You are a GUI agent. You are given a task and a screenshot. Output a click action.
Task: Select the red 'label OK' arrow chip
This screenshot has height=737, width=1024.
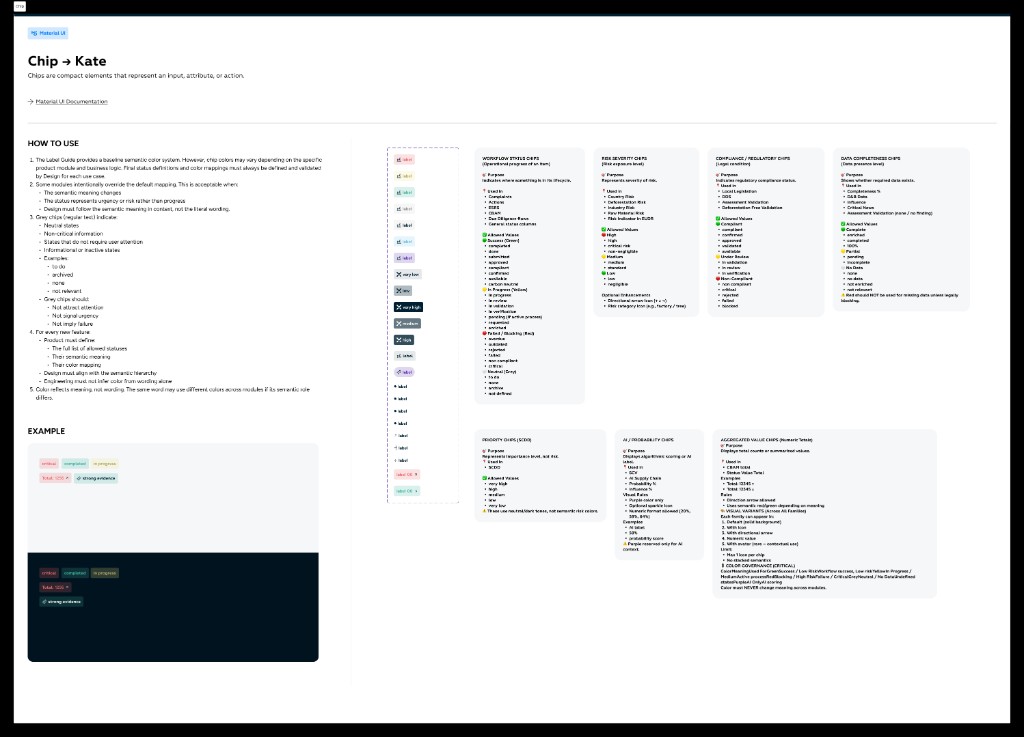(x=407, y=475)
